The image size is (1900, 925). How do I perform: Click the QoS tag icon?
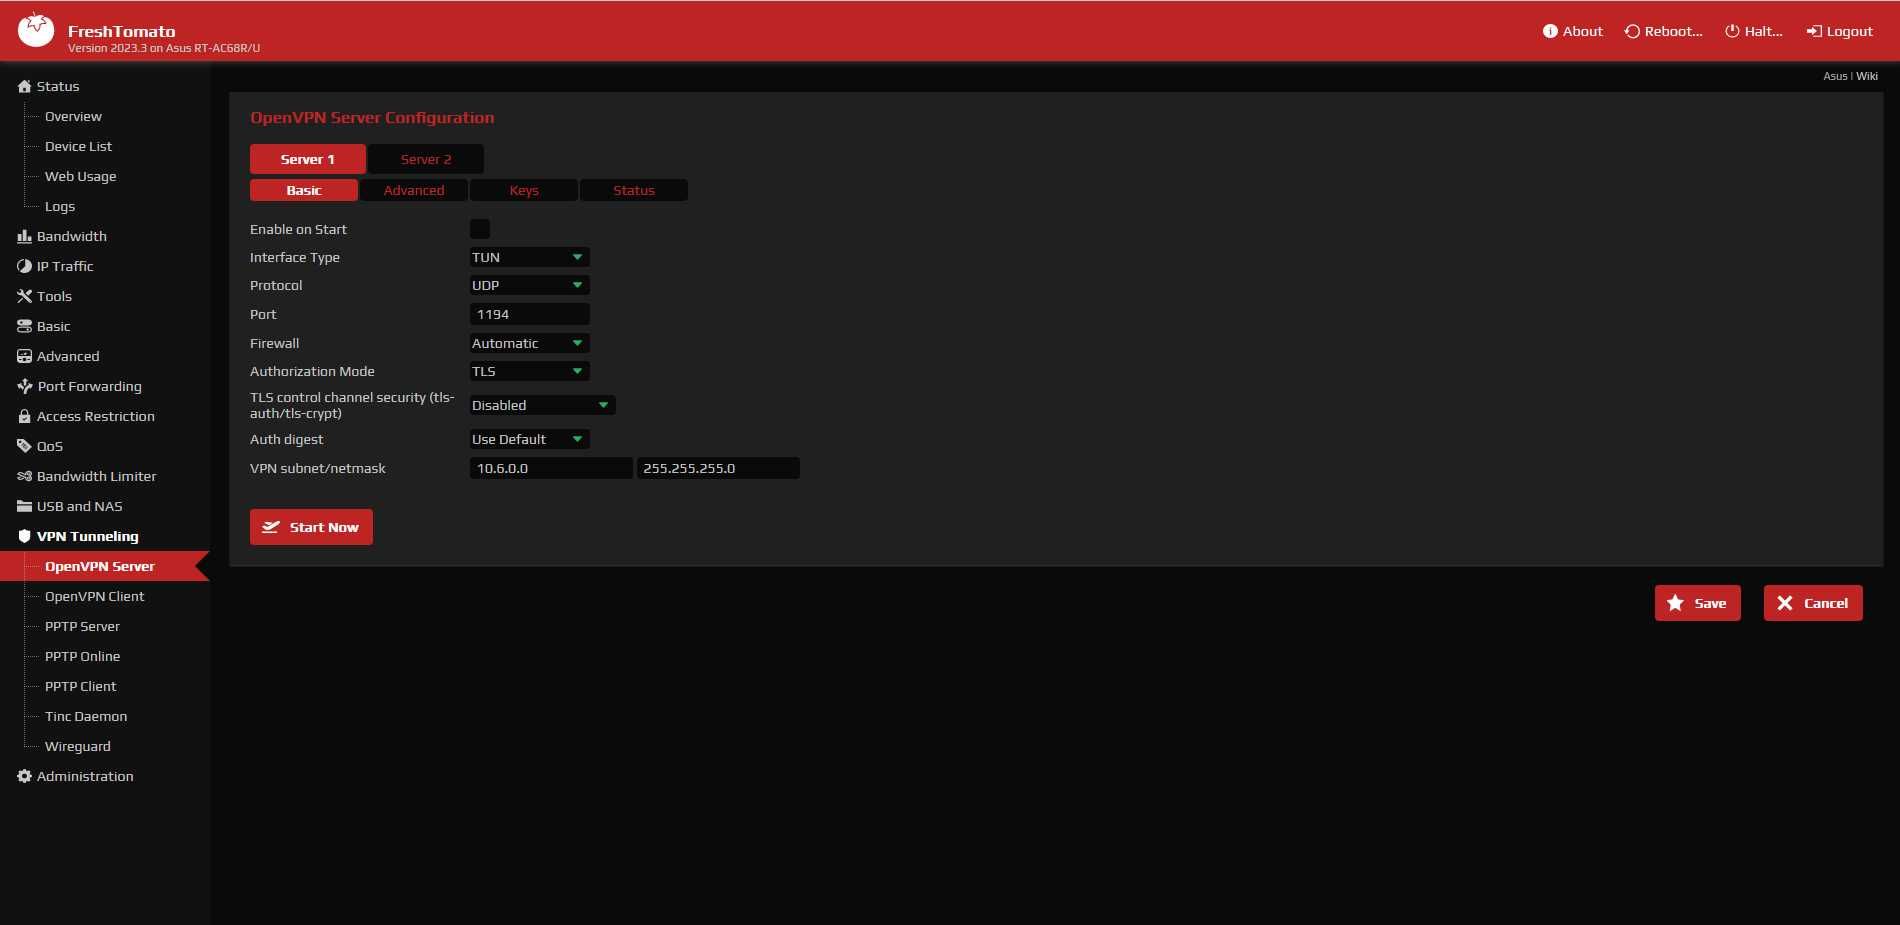(x=24, y=446)
